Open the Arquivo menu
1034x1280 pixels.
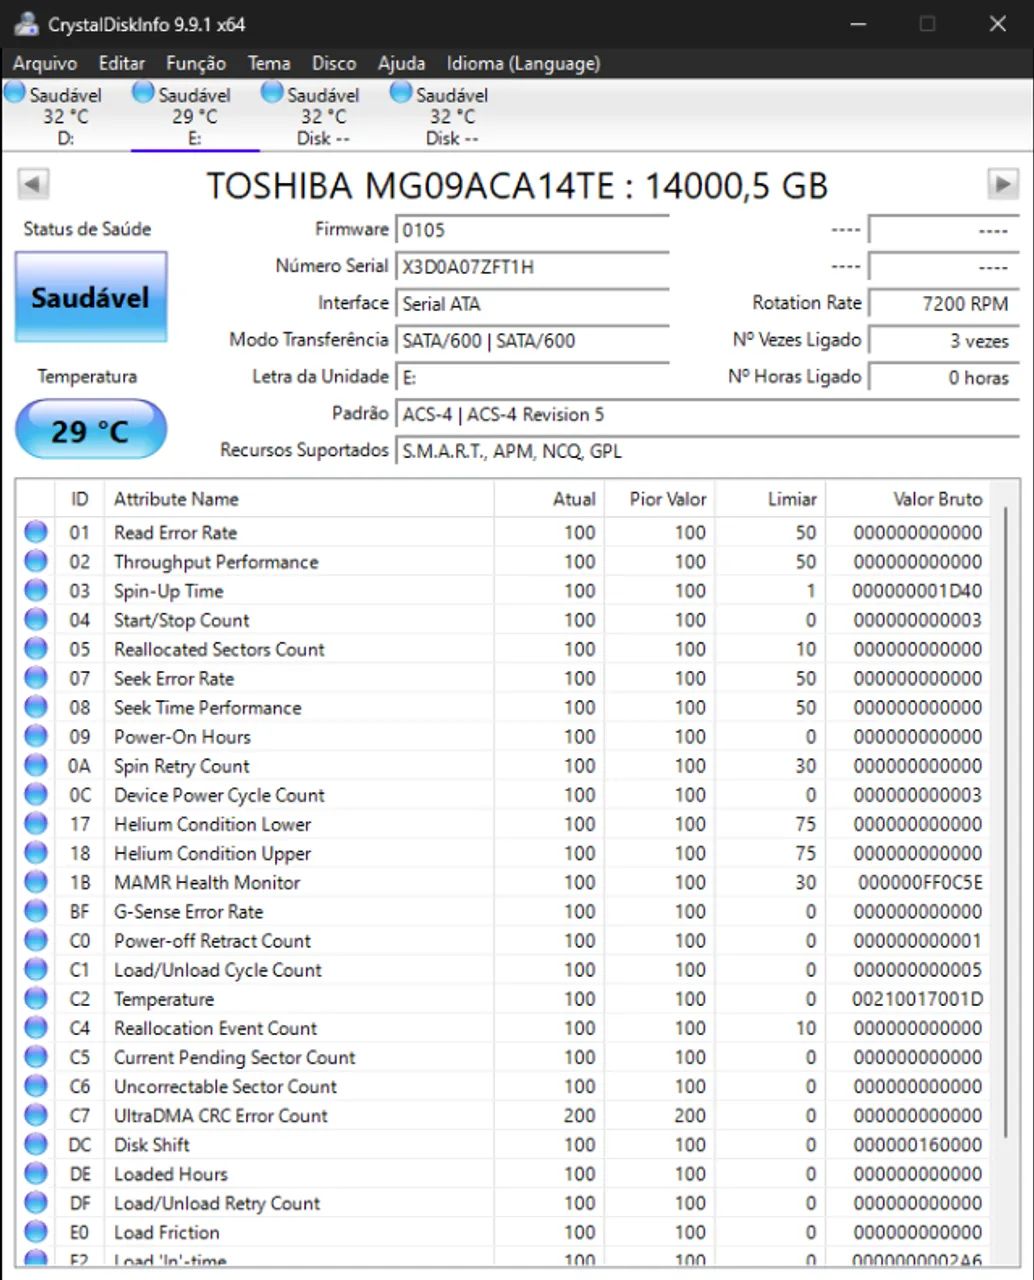[45, 63]
